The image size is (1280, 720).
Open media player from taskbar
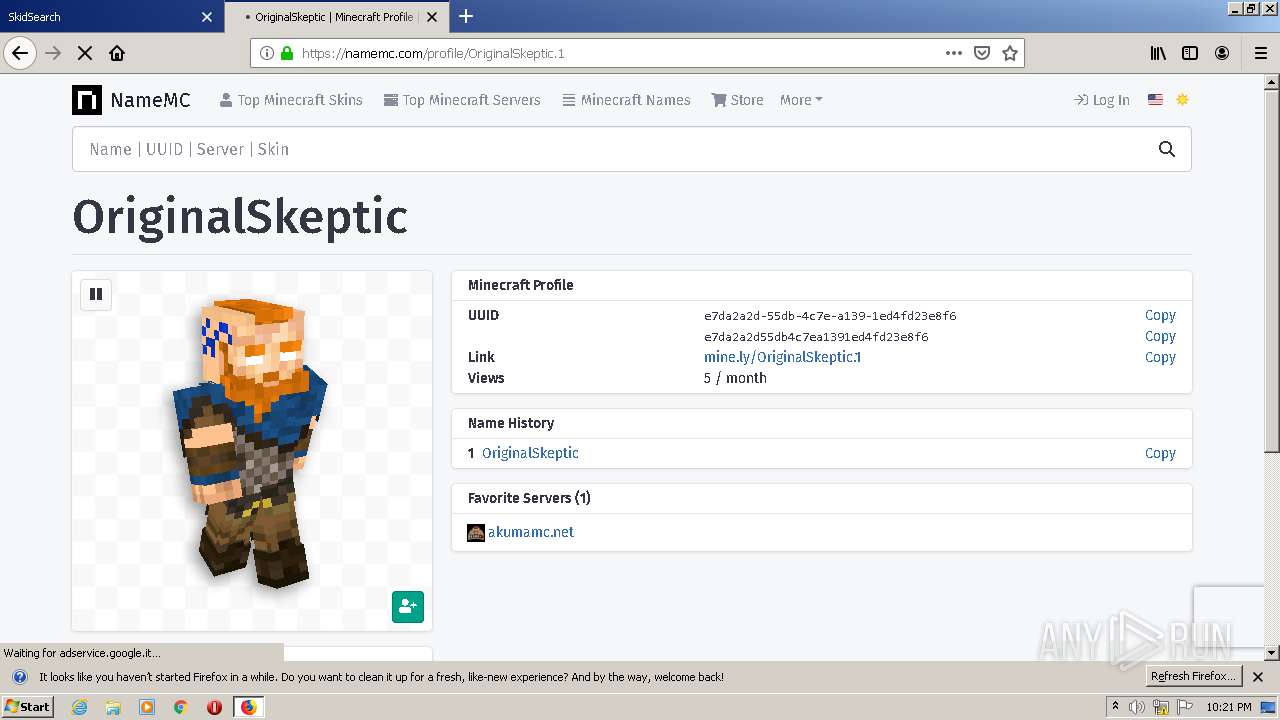pos(147,707)
